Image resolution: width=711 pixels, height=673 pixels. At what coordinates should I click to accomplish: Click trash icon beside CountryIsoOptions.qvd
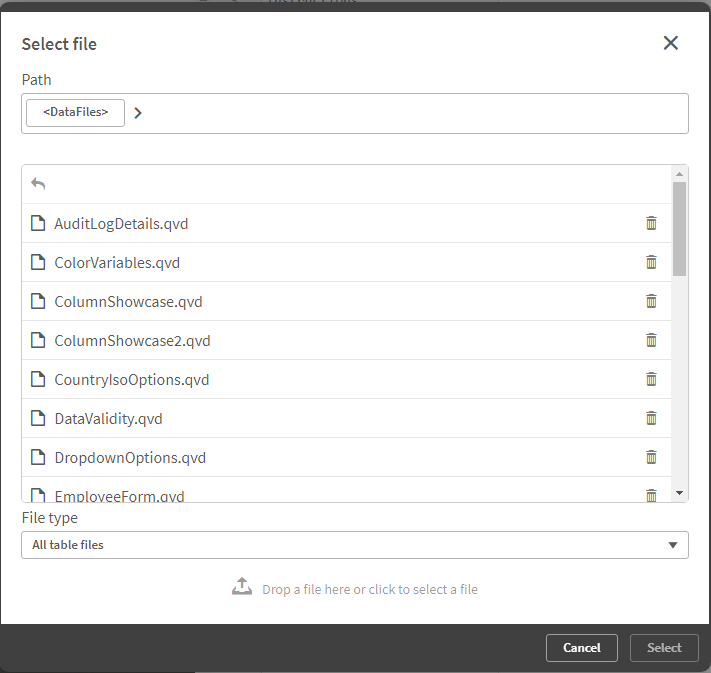[651, 379]
